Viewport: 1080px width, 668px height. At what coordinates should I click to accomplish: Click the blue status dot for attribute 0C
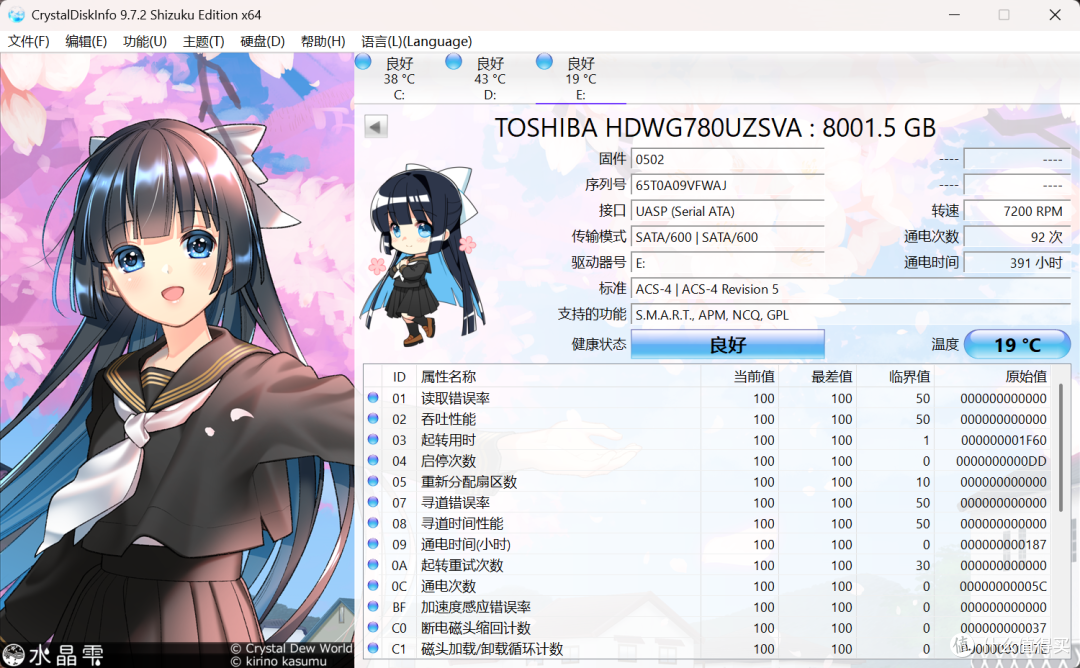(x=373, y=585)
